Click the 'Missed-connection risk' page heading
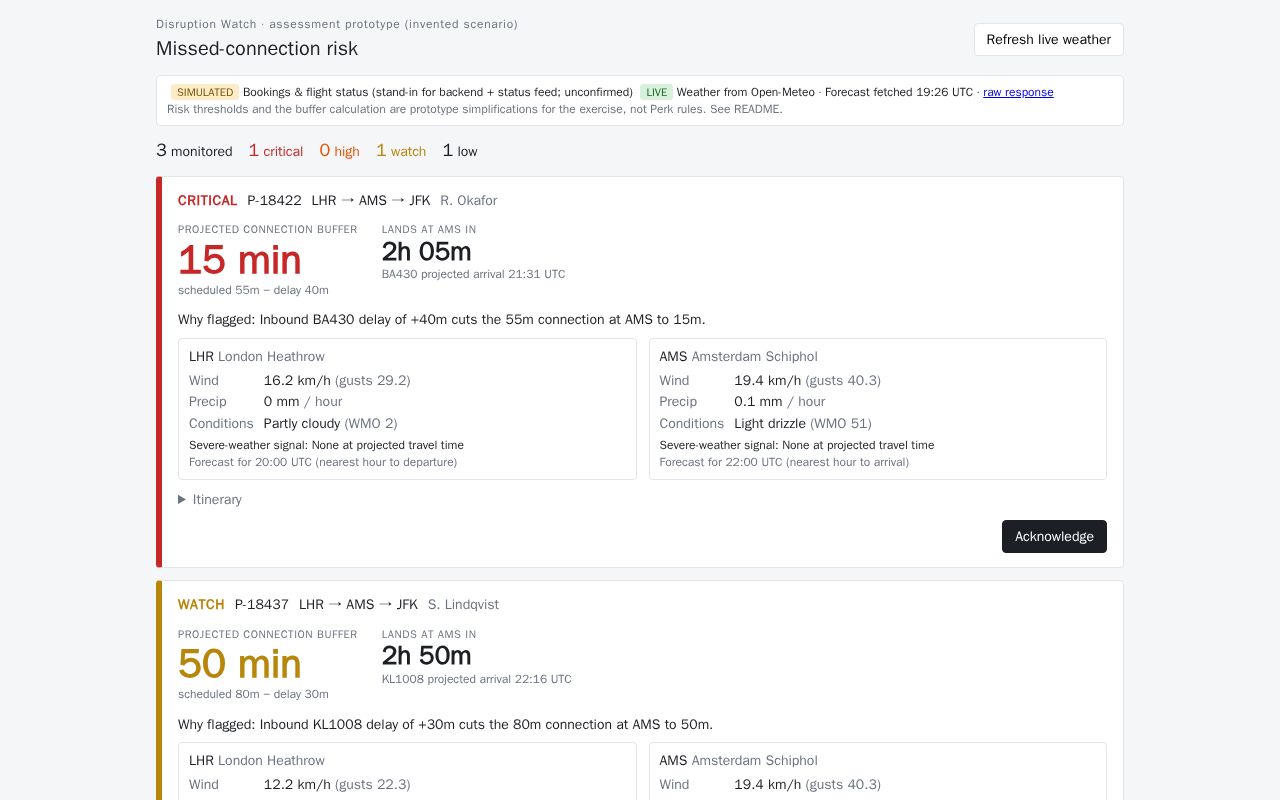This screenshot has width=1280, height=800. (x=257, y=48)
